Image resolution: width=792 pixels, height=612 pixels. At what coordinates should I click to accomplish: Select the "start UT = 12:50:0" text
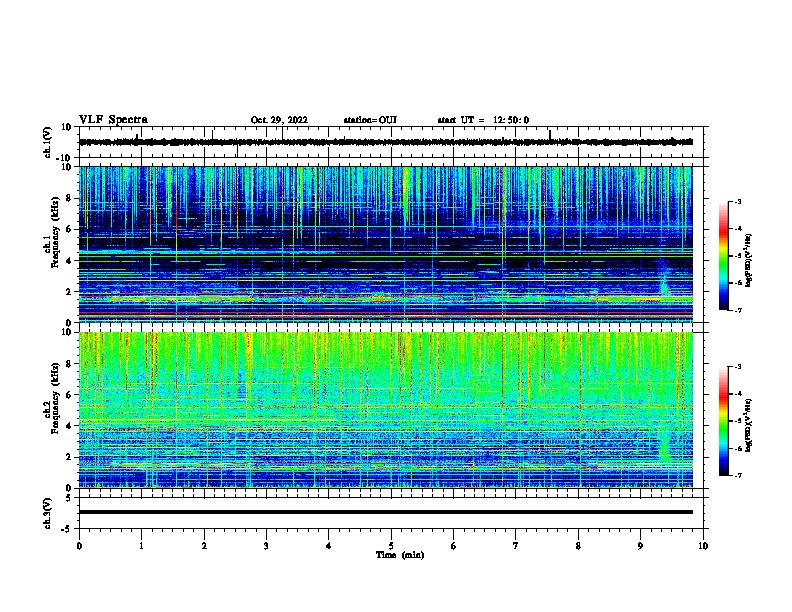coord(483,120)
